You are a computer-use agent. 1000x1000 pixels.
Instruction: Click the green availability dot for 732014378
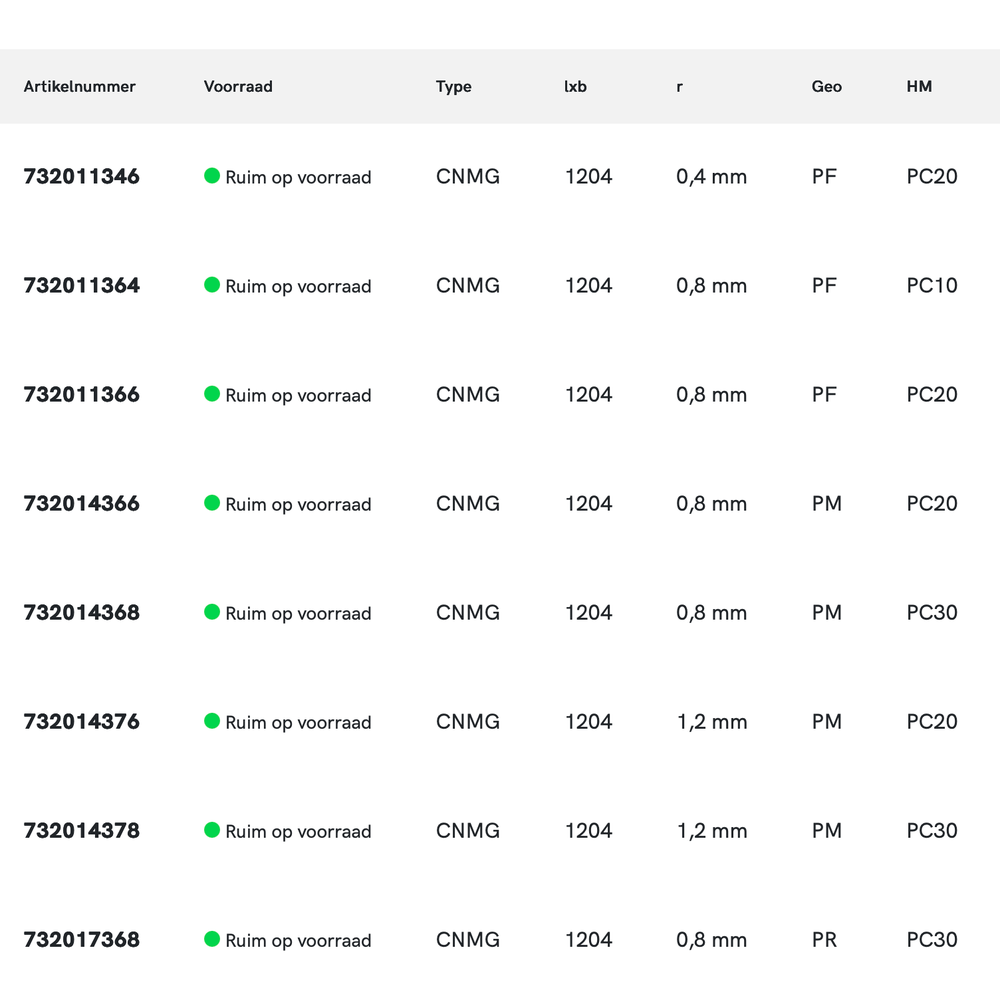(212, 830)
